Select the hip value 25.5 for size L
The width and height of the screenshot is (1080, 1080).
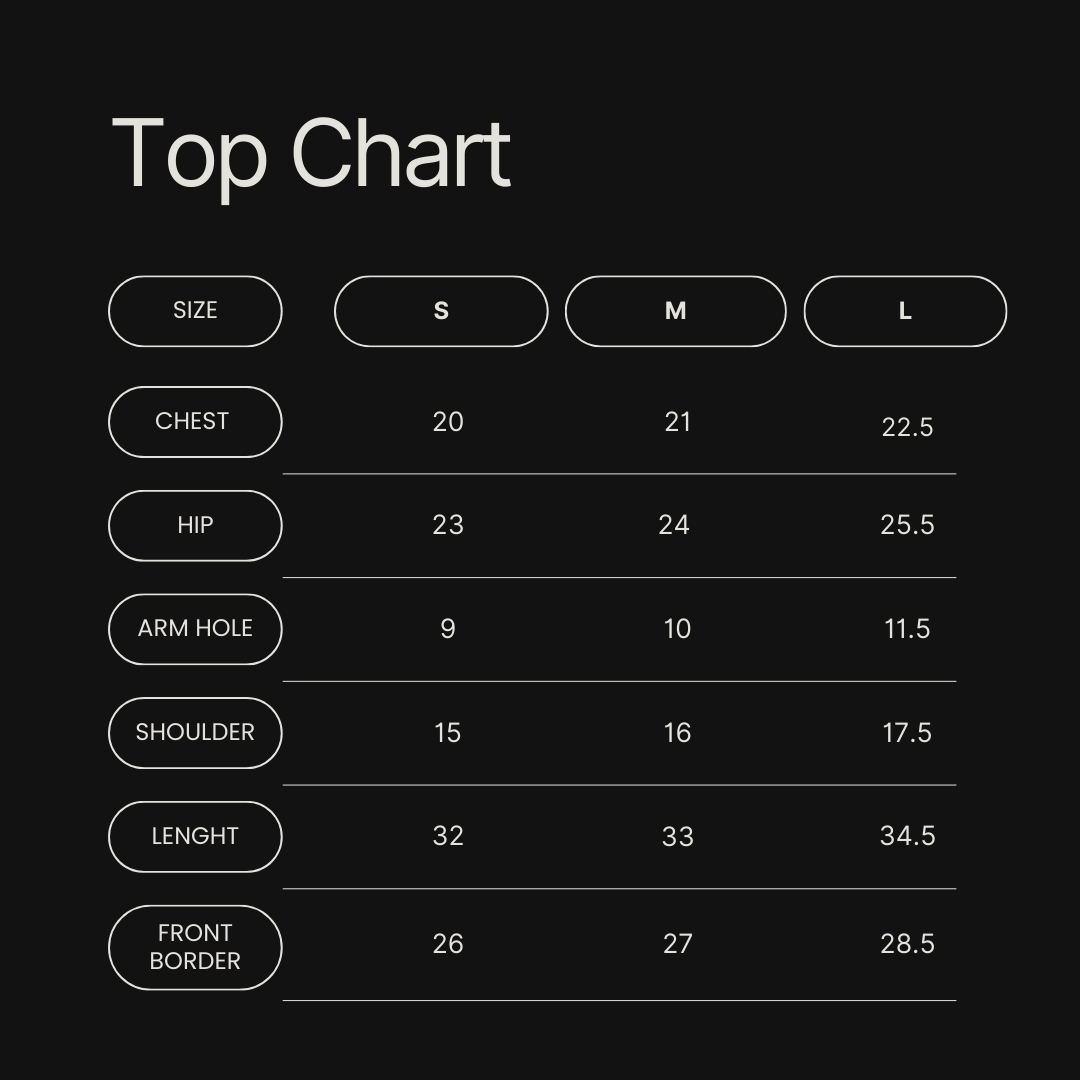[x=907, y=526]
